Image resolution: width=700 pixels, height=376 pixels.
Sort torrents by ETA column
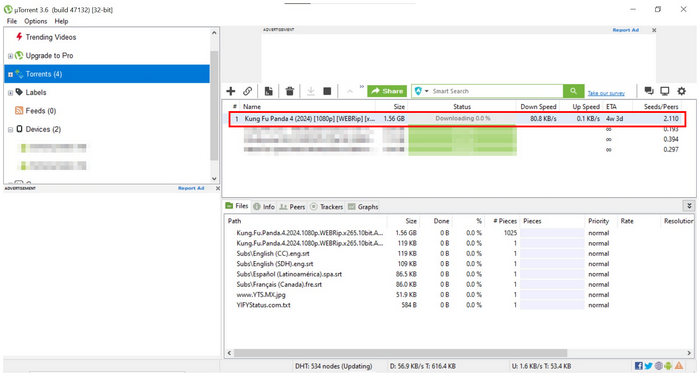pyautogui.click(x=611, y=107)
